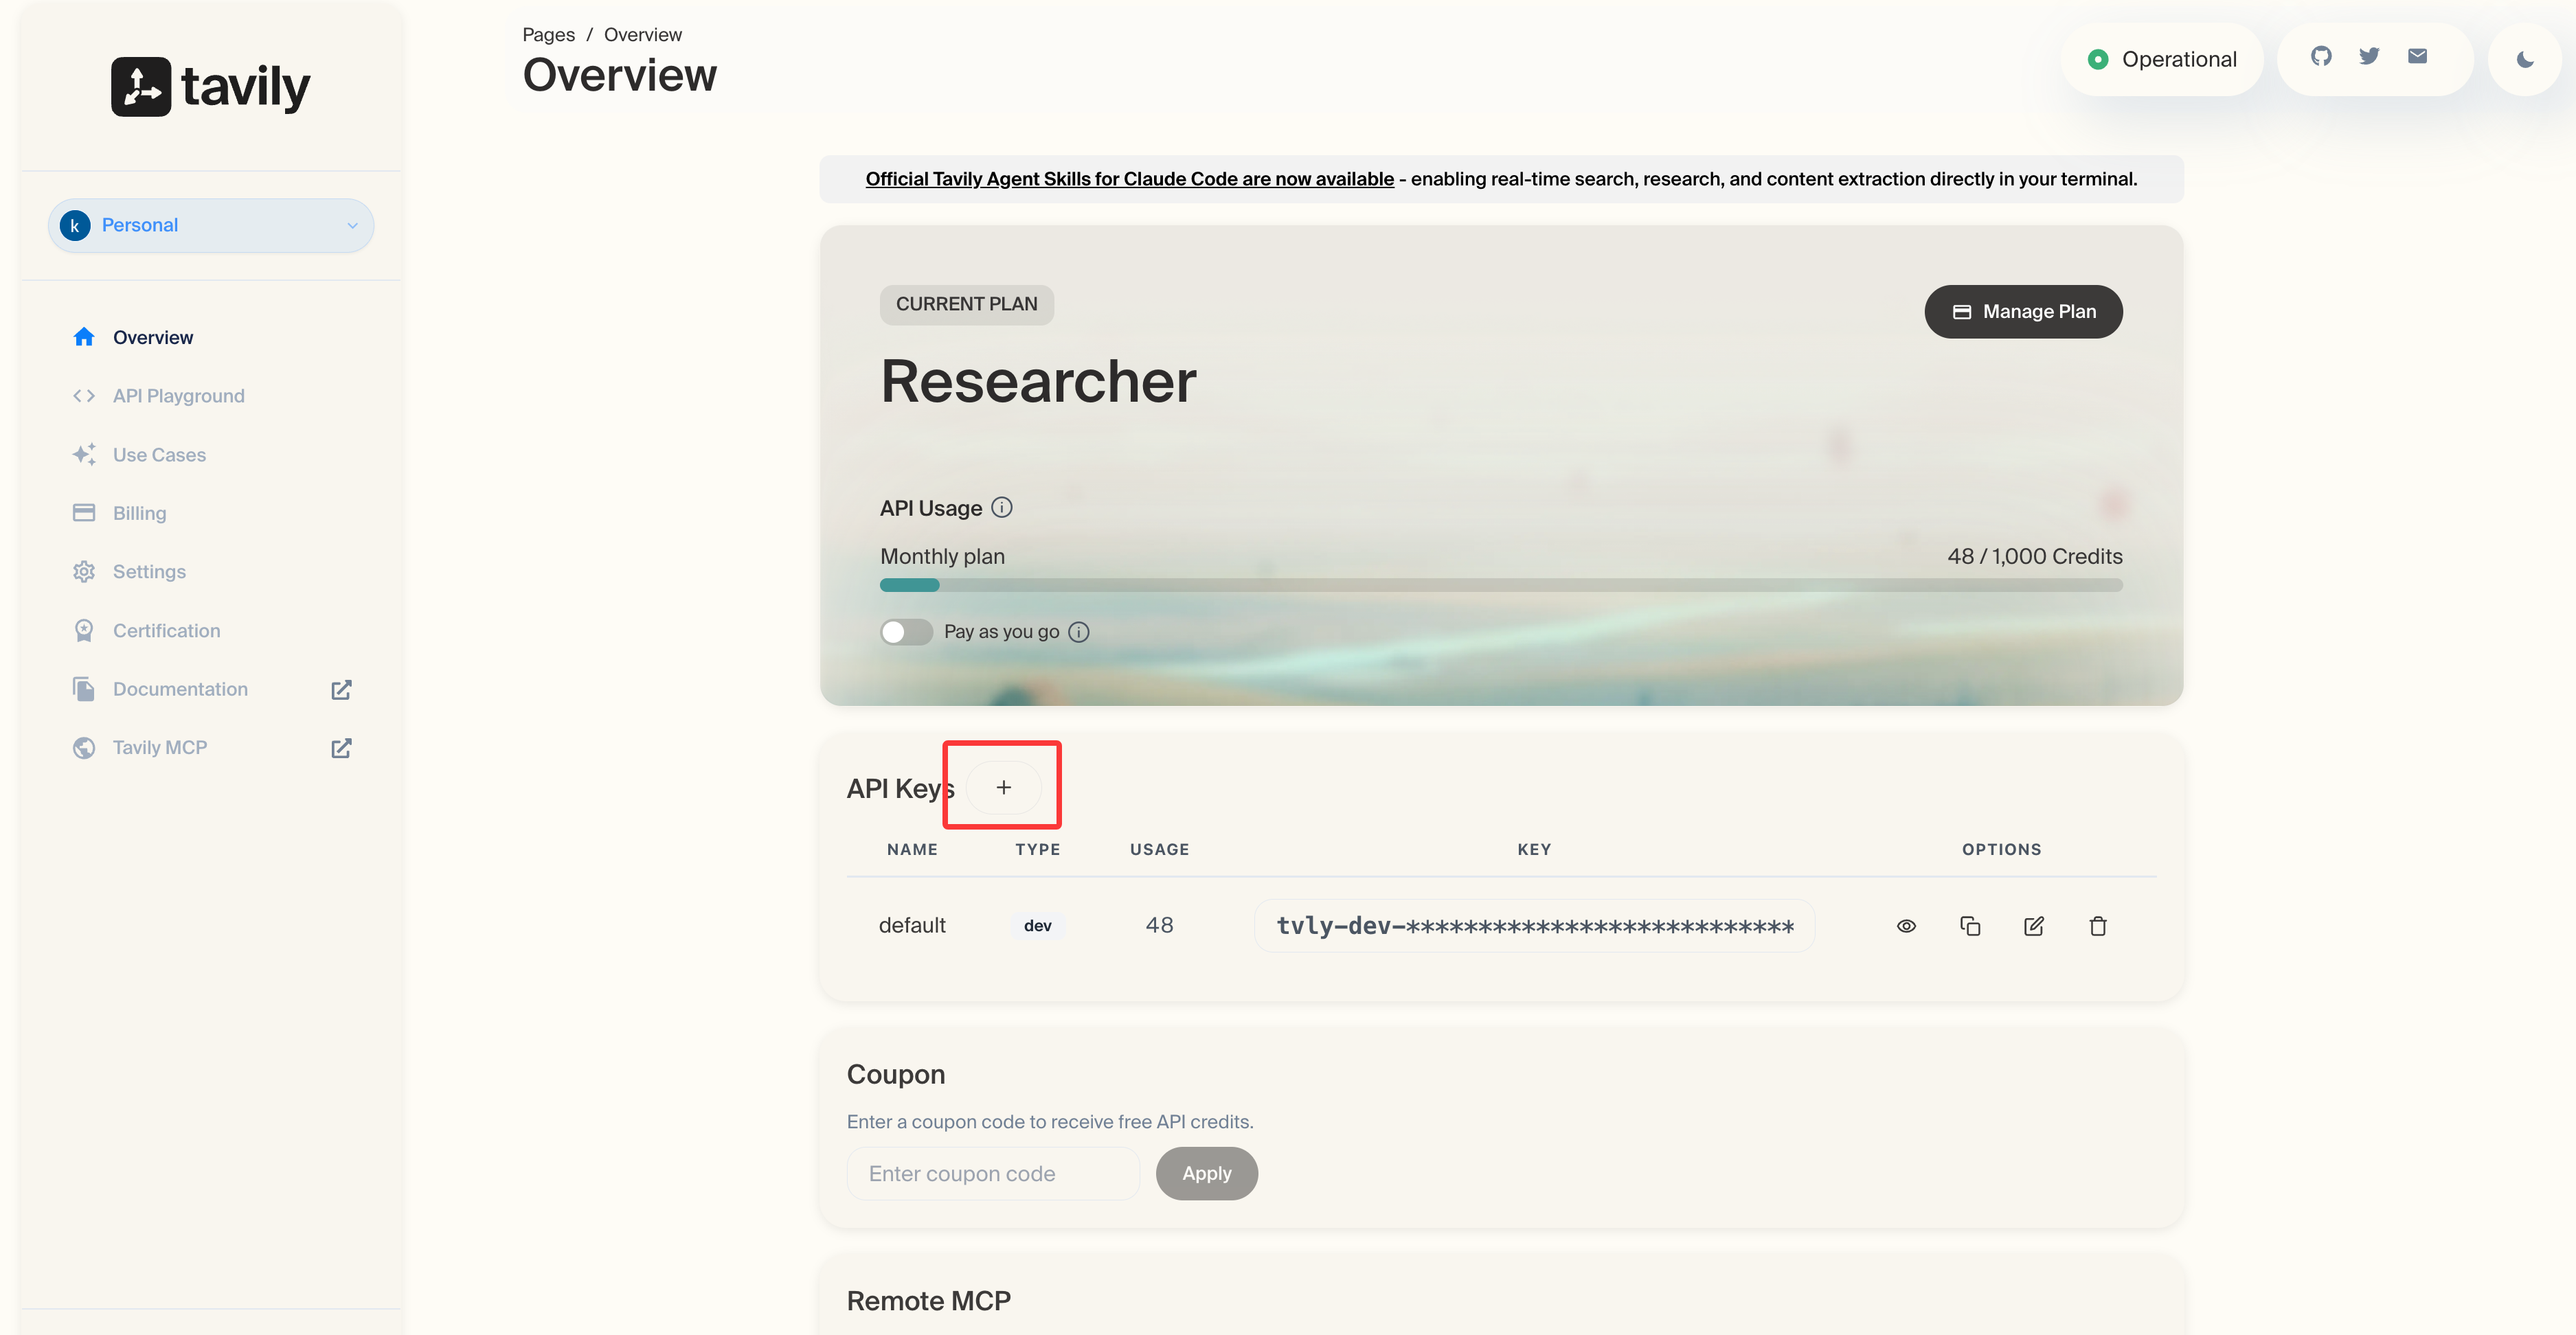Click the USAGE column header
Image resolution: width=2576 pixels, height=1335 pixels.
1159,850
